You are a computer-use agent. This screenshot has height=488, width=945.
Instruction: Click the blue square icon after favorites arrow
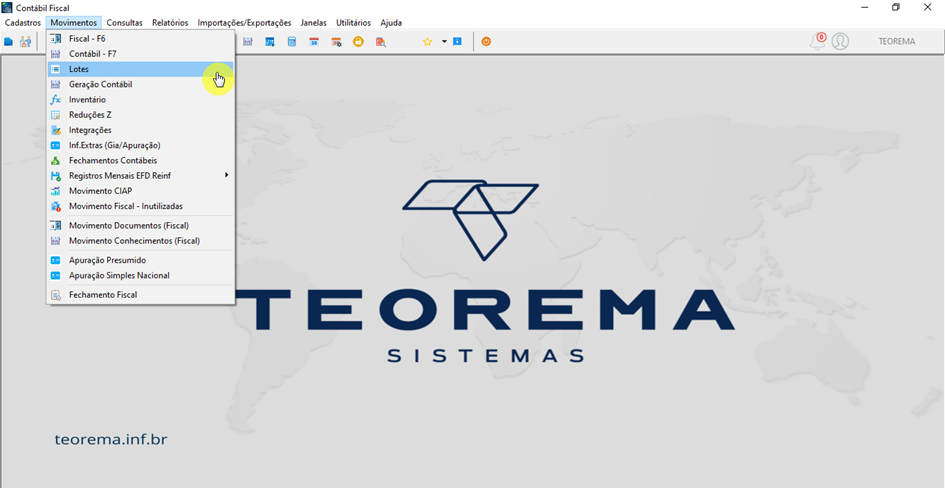tap(457, 42)
